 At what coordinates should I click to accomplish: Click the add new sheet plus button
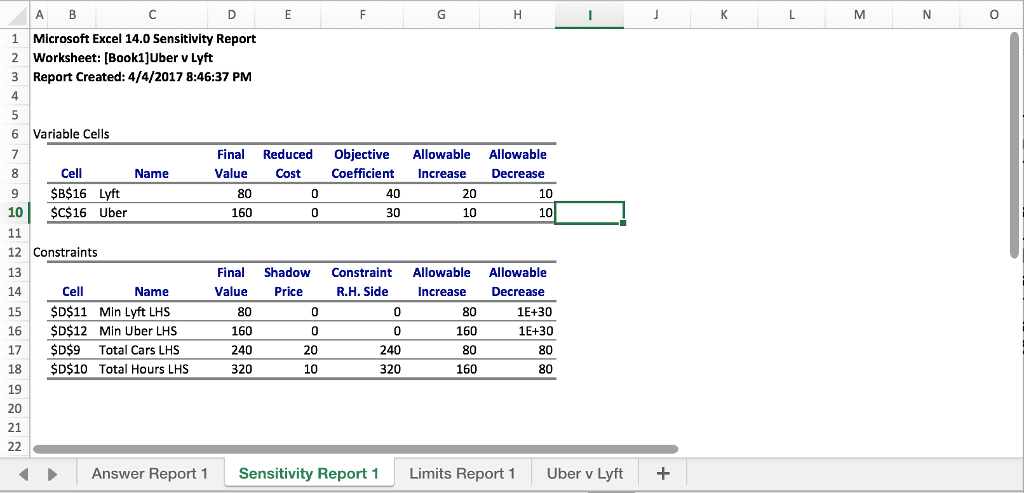tap(664, 473)
